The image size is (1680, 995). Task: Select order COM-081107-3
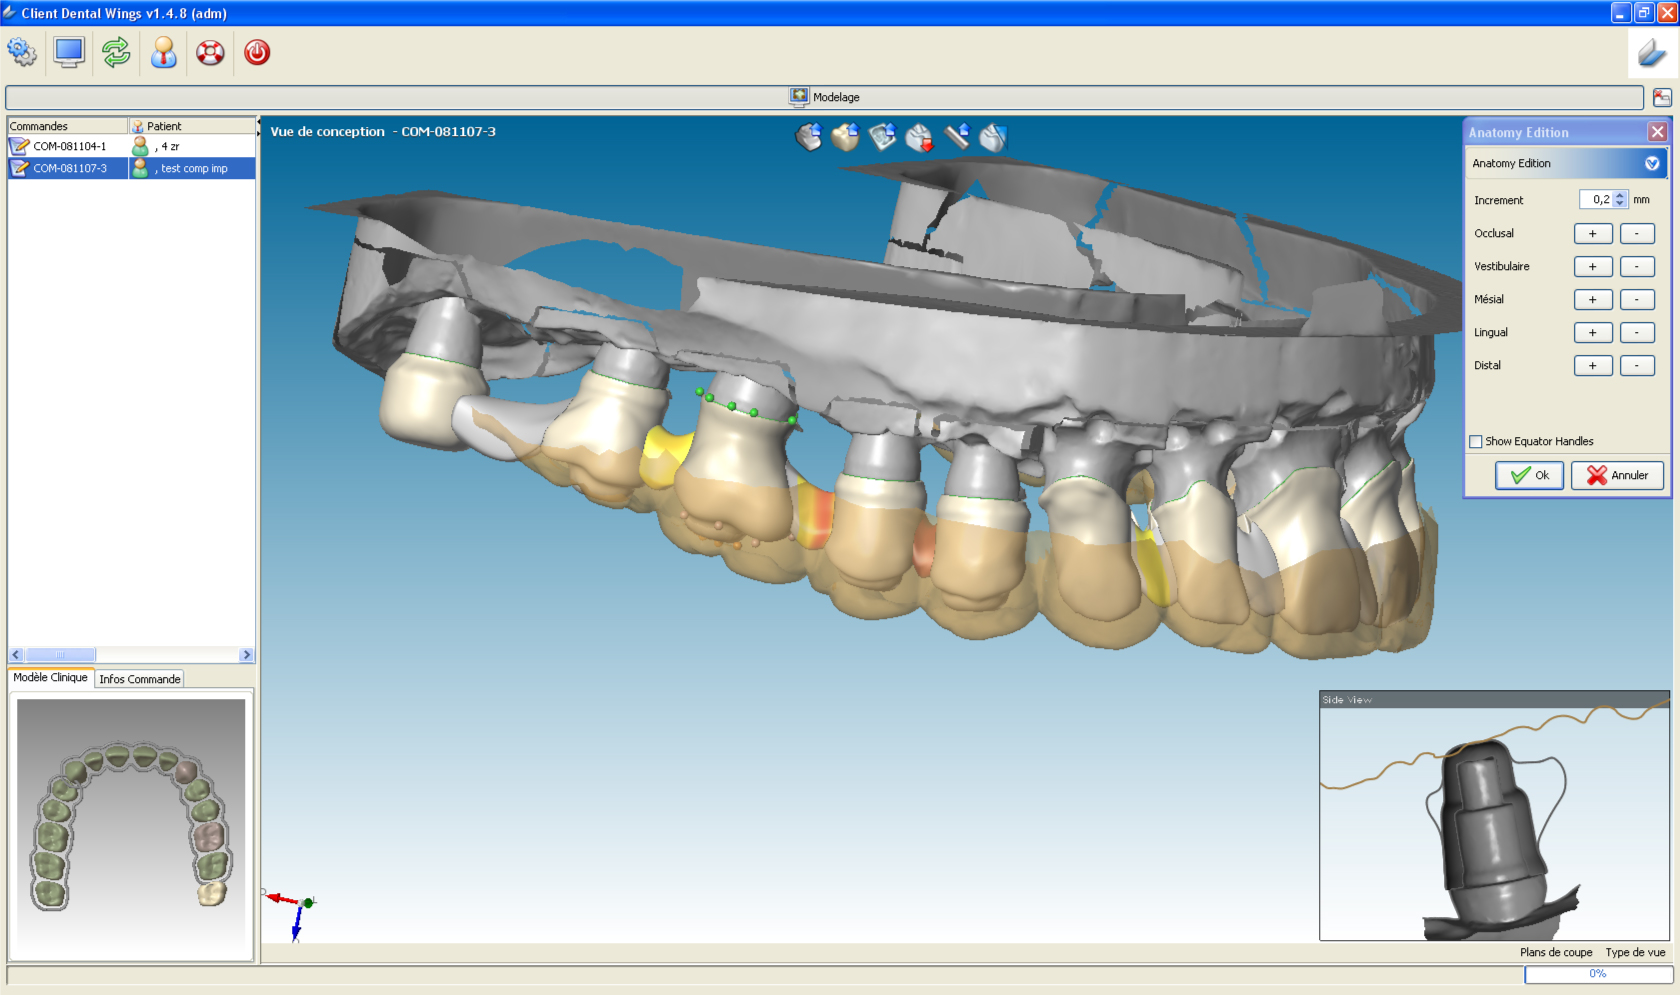click(69, 168)
